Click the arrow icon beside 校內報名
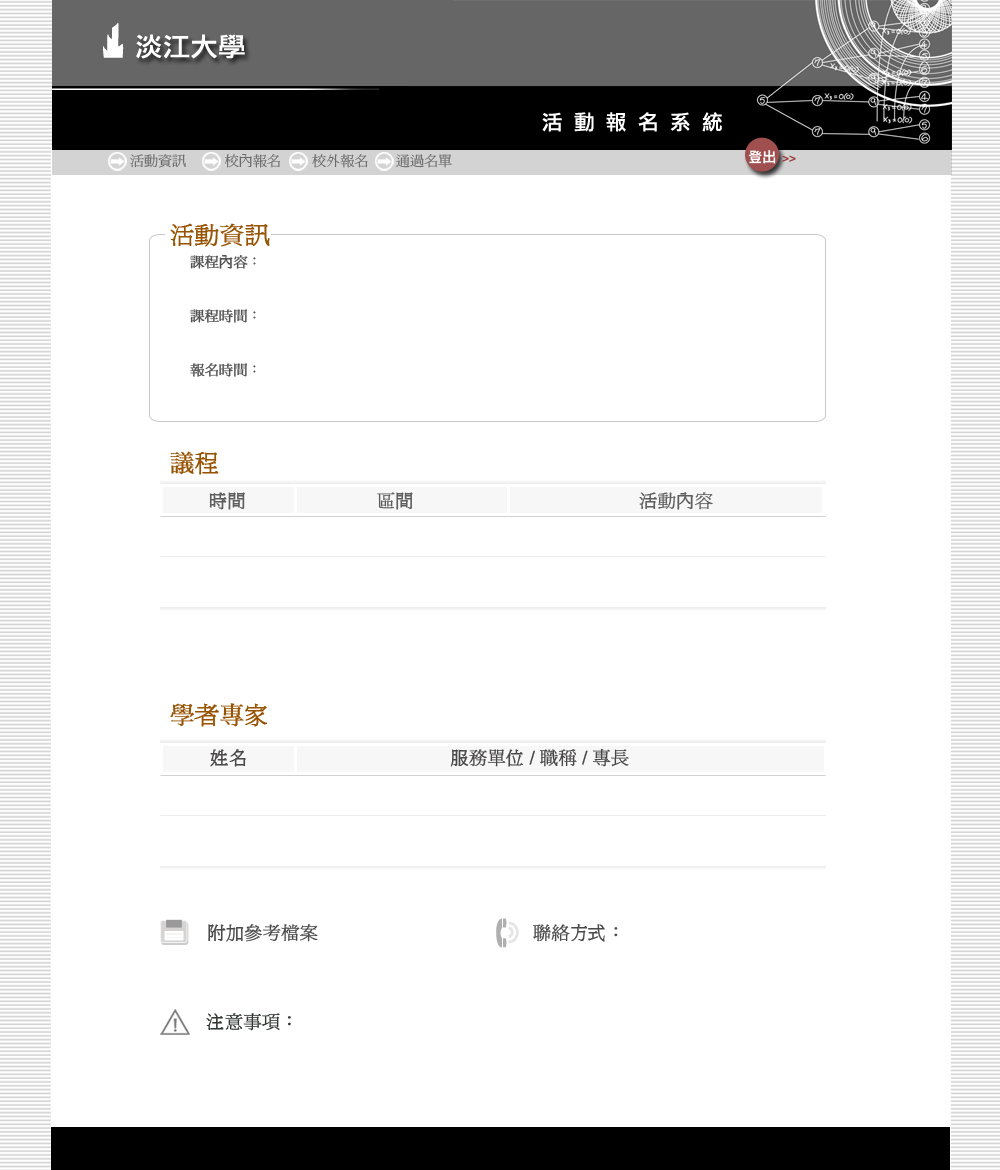The image size is (1000, 1170). [x=211, y=162]
